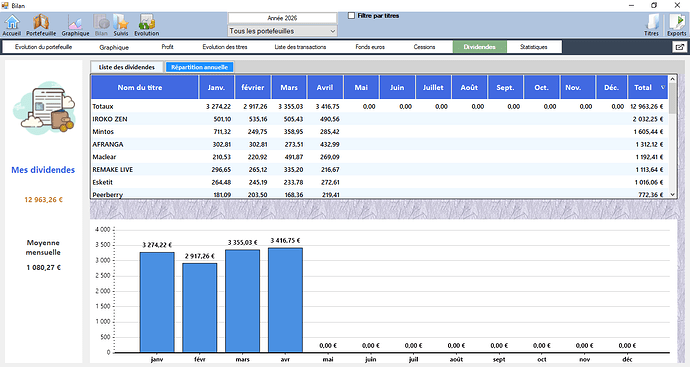The image size is (690, 367).
Task: Open the Evolution toolbar icon
Action: coord(147,25)
